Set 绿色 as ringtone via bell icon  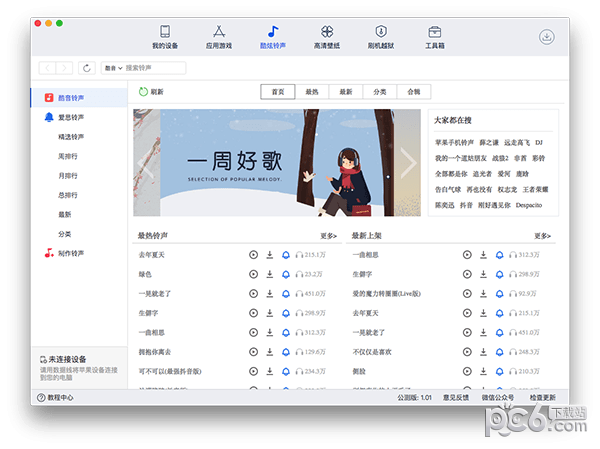point(286,274)
